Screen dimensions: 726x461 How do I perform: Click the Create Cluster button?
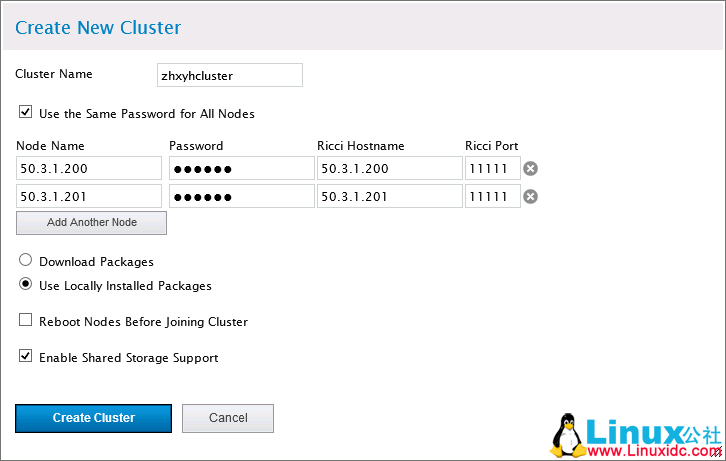coord(94,418)
